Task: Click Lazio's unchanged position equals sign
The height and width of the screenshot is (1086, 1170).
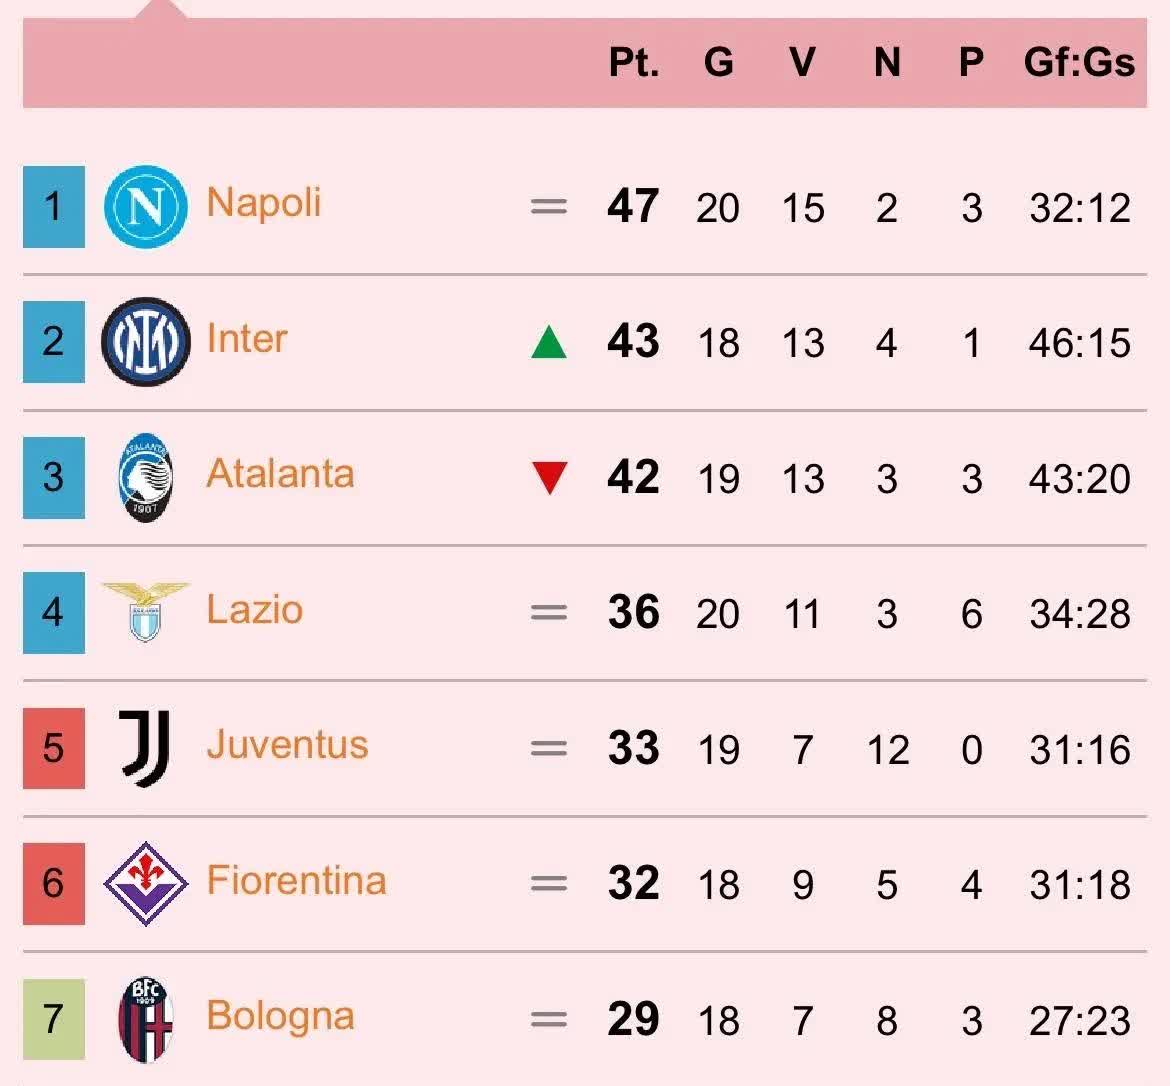Action: [x=549, y=612]
